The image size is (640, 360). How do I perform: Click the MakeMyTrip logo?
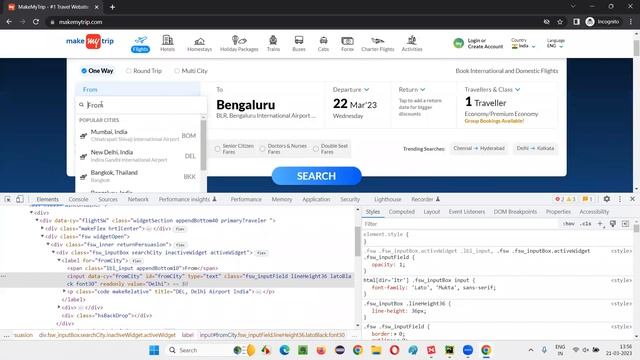pyautogui.click(x=90, y=41)
